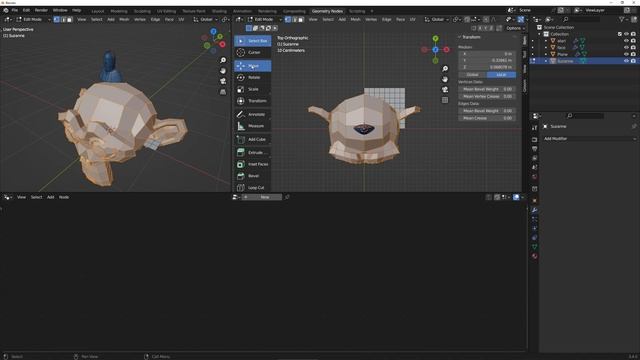
Task: Adjust the first Mean Bevel Weight field
Action: tap(487, 89)
